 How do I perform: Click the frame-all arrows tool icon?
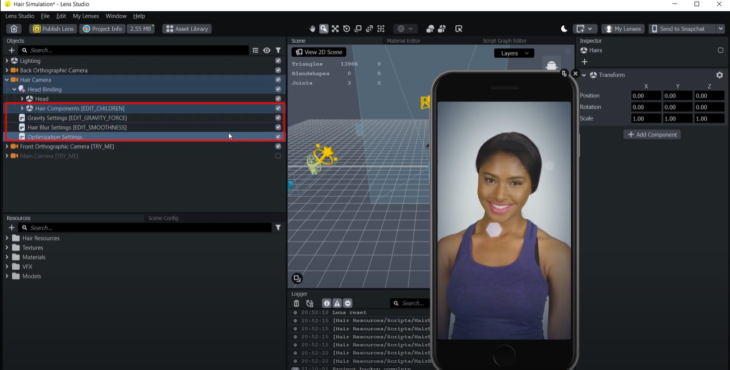click(x=335, y=29)
